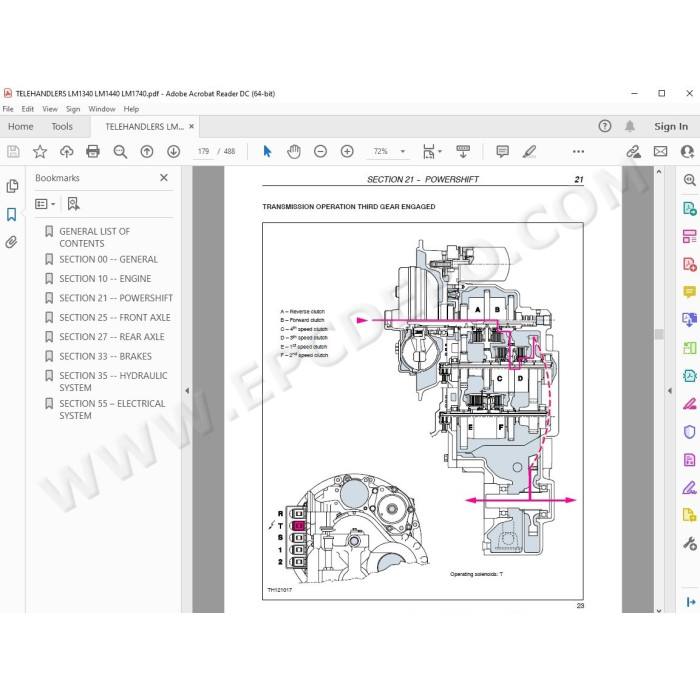Screen dimensions: 700x700
Task: Open bookmark GENERAL LIST OF CONTENTS
Action: coord(94,238)
